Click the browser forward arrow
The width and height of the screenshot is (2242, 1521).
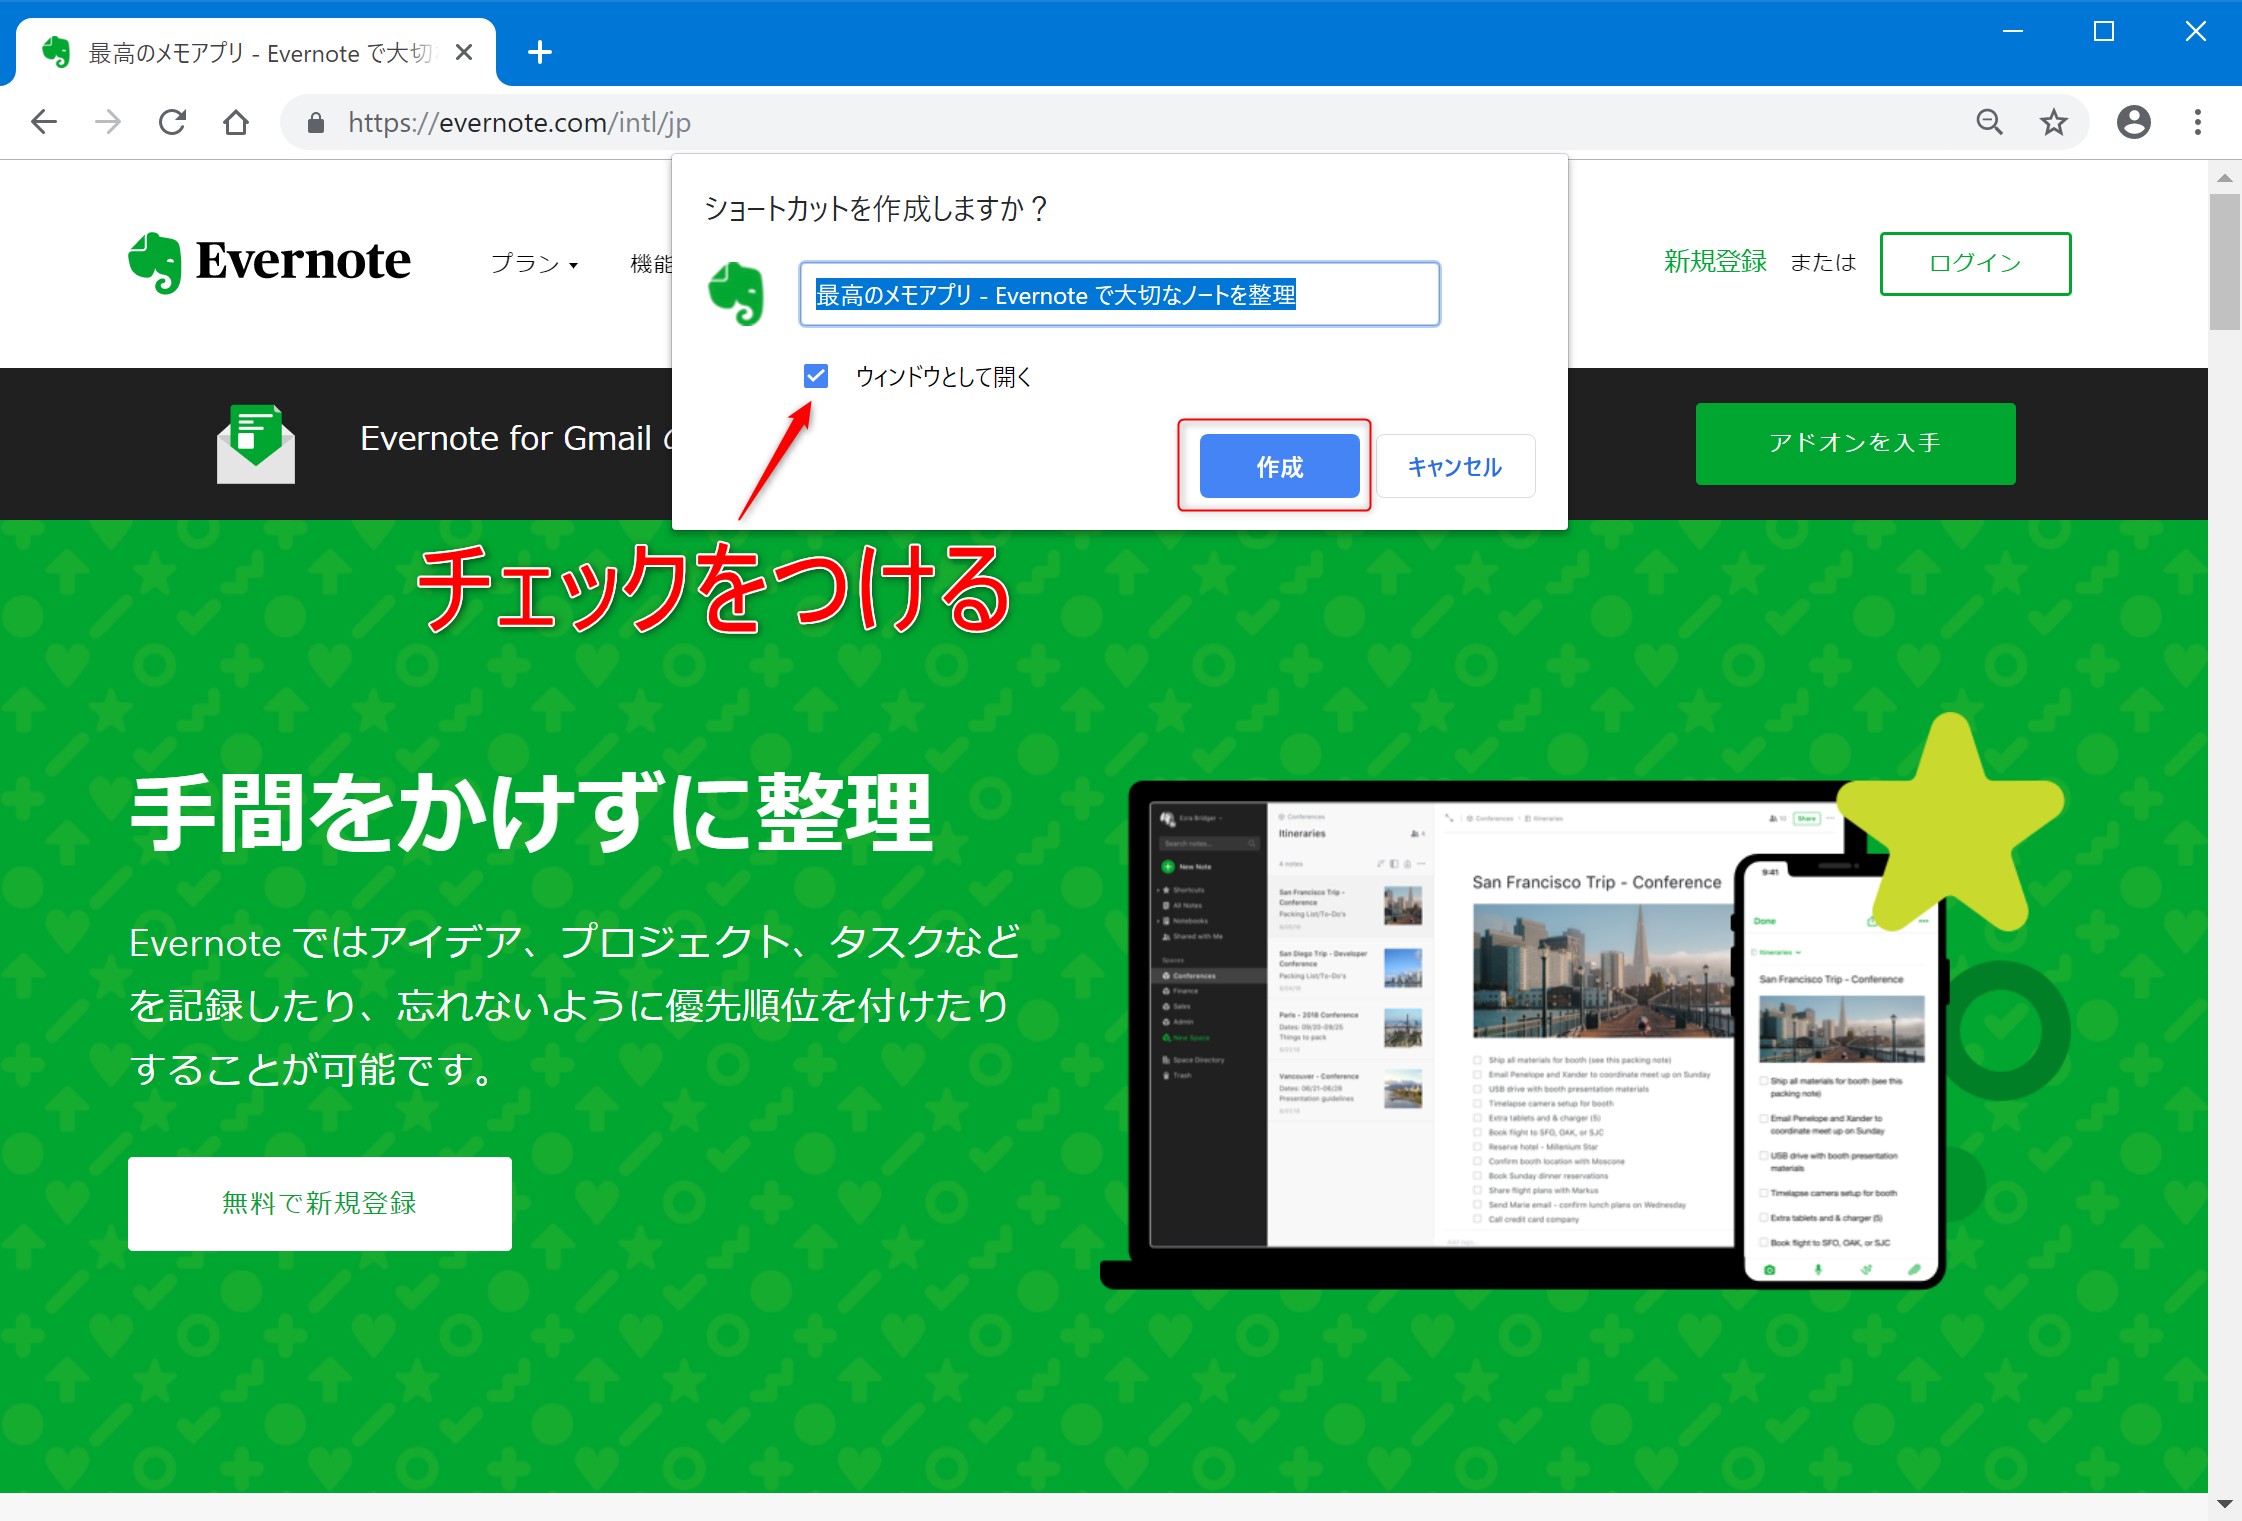tap(108, 122)
